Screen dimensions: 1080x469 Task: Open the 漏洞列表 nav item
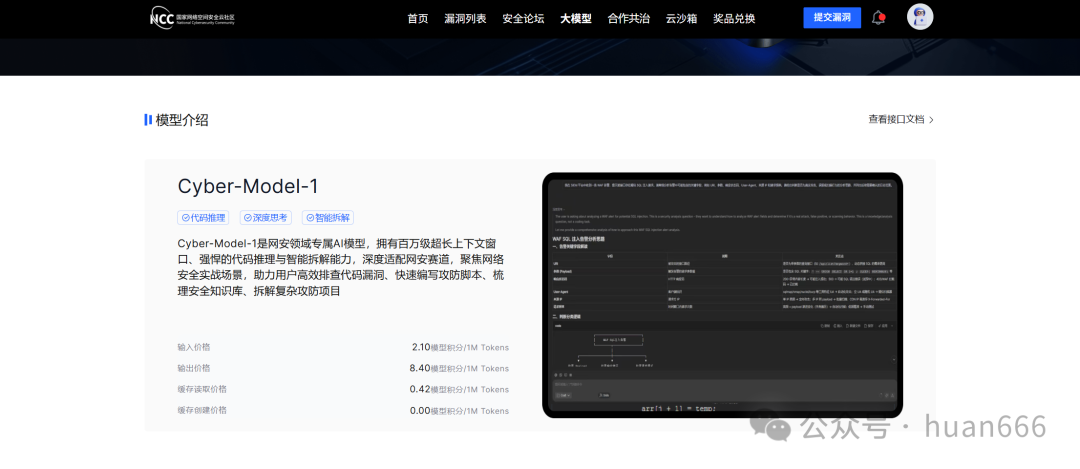pos(466,19)
